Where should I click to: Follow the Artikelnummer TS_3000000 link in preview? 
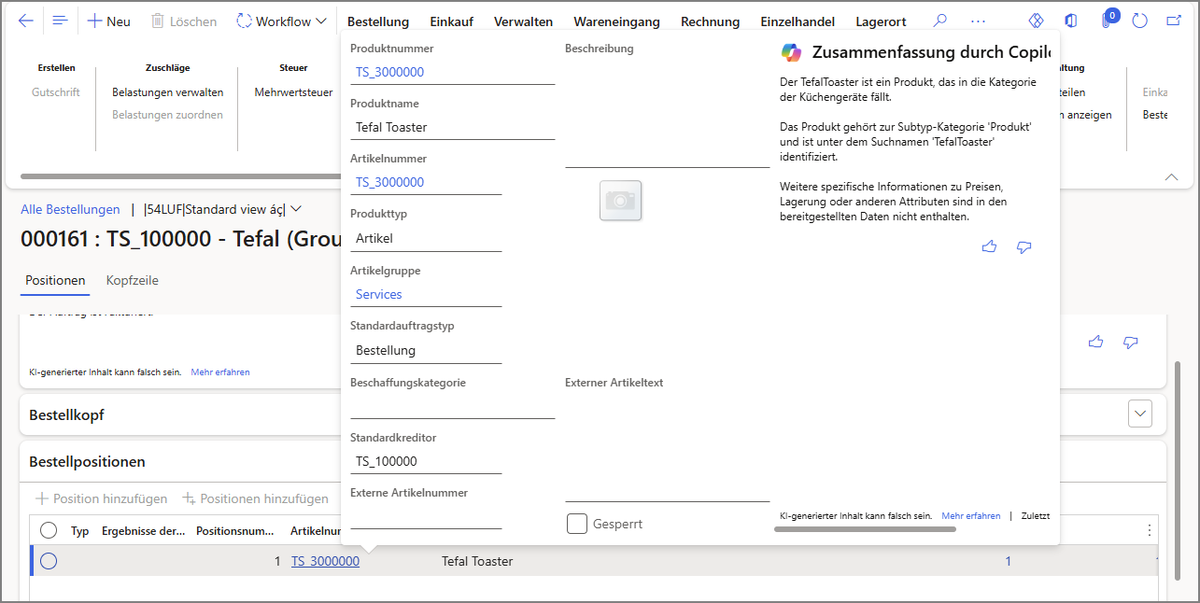(390, 182)
